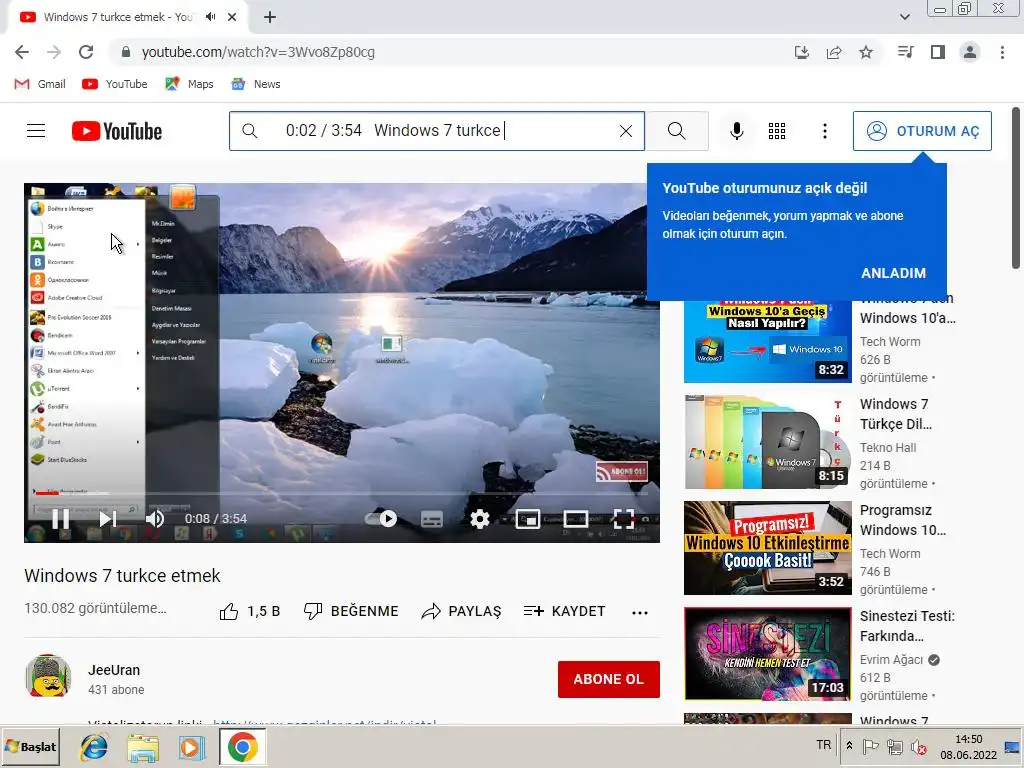This screenshot has width=1024, height=768.
Task: Reload the page with the refresh icon
Action: pos(86,52)
